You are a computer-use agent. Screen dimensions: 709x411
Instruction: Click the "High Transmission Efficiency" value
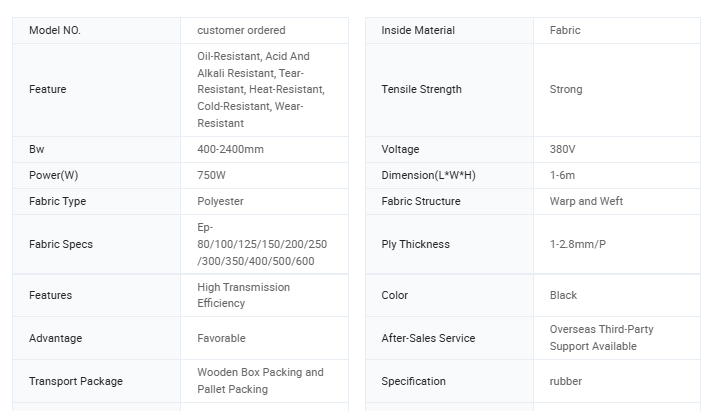(x=243, y=295)
